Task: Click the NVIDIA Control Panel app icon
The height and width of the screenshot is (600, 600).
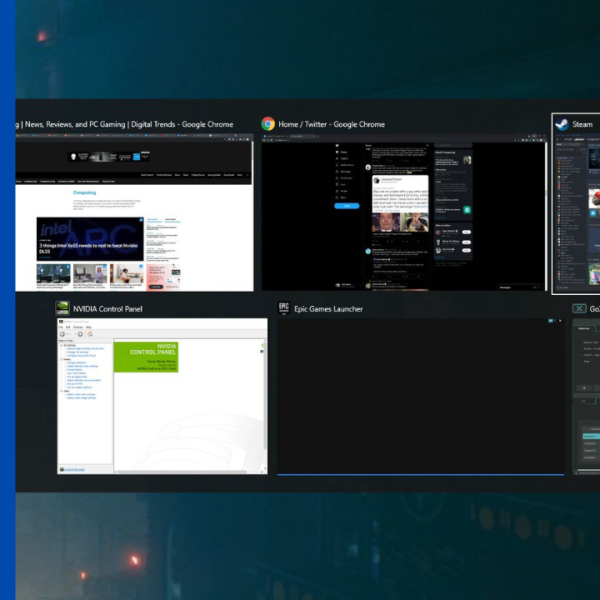Action: 63,309
